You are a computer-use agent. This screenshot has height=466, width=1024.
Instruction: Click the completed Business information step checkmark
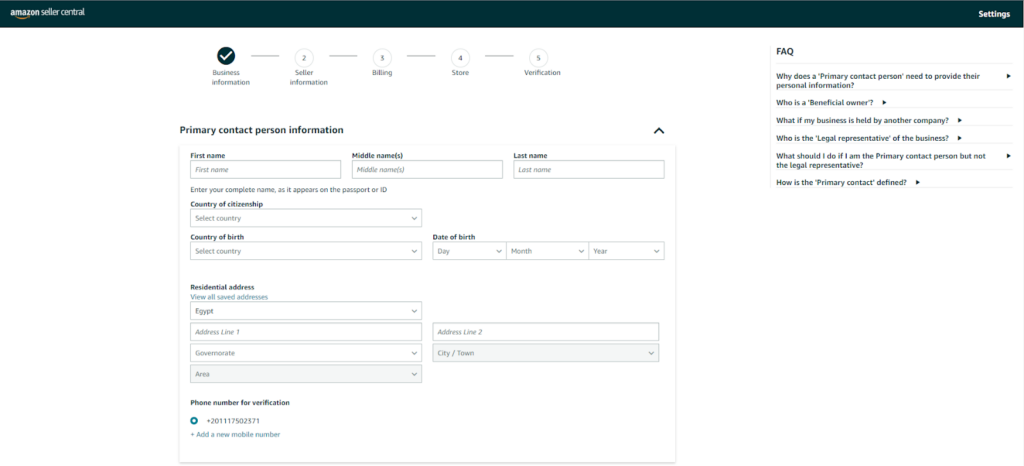pyautogui.click(x=226, y=56)
